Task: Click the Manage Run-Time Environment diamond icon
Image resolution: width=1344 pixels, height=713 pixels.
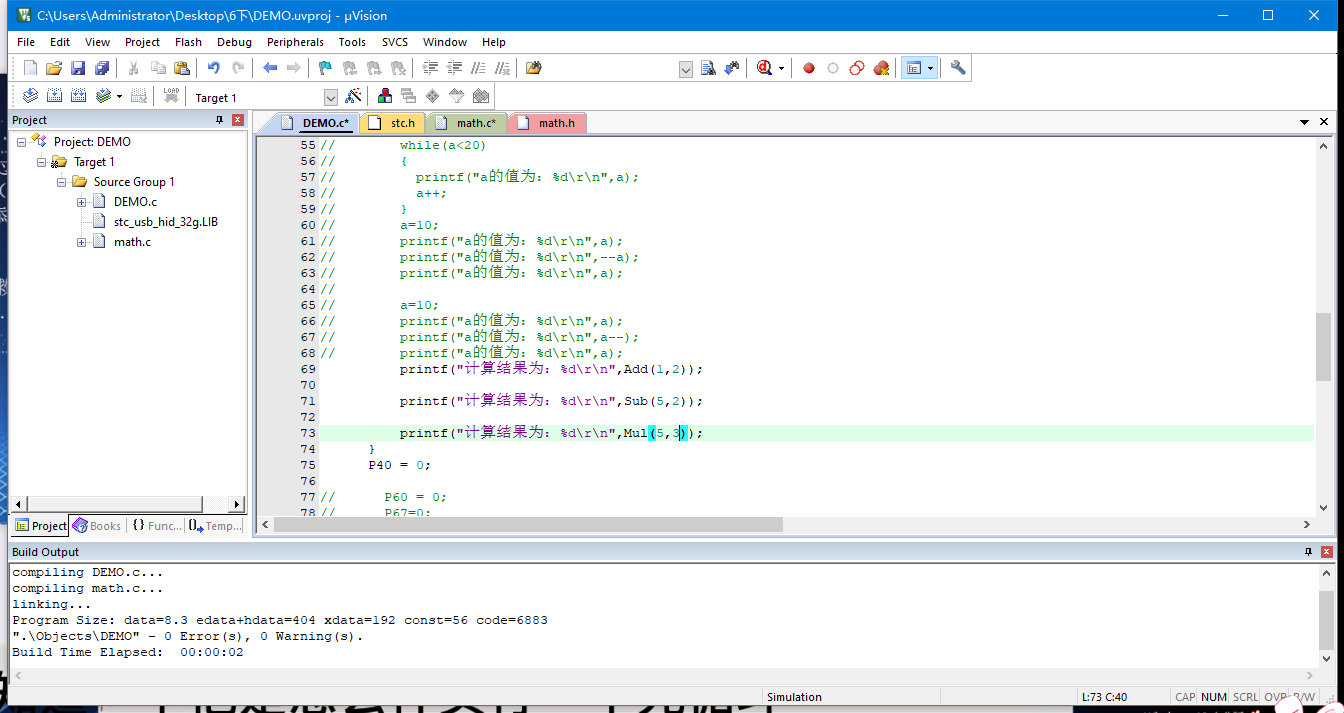Action: tap(432, 96)
